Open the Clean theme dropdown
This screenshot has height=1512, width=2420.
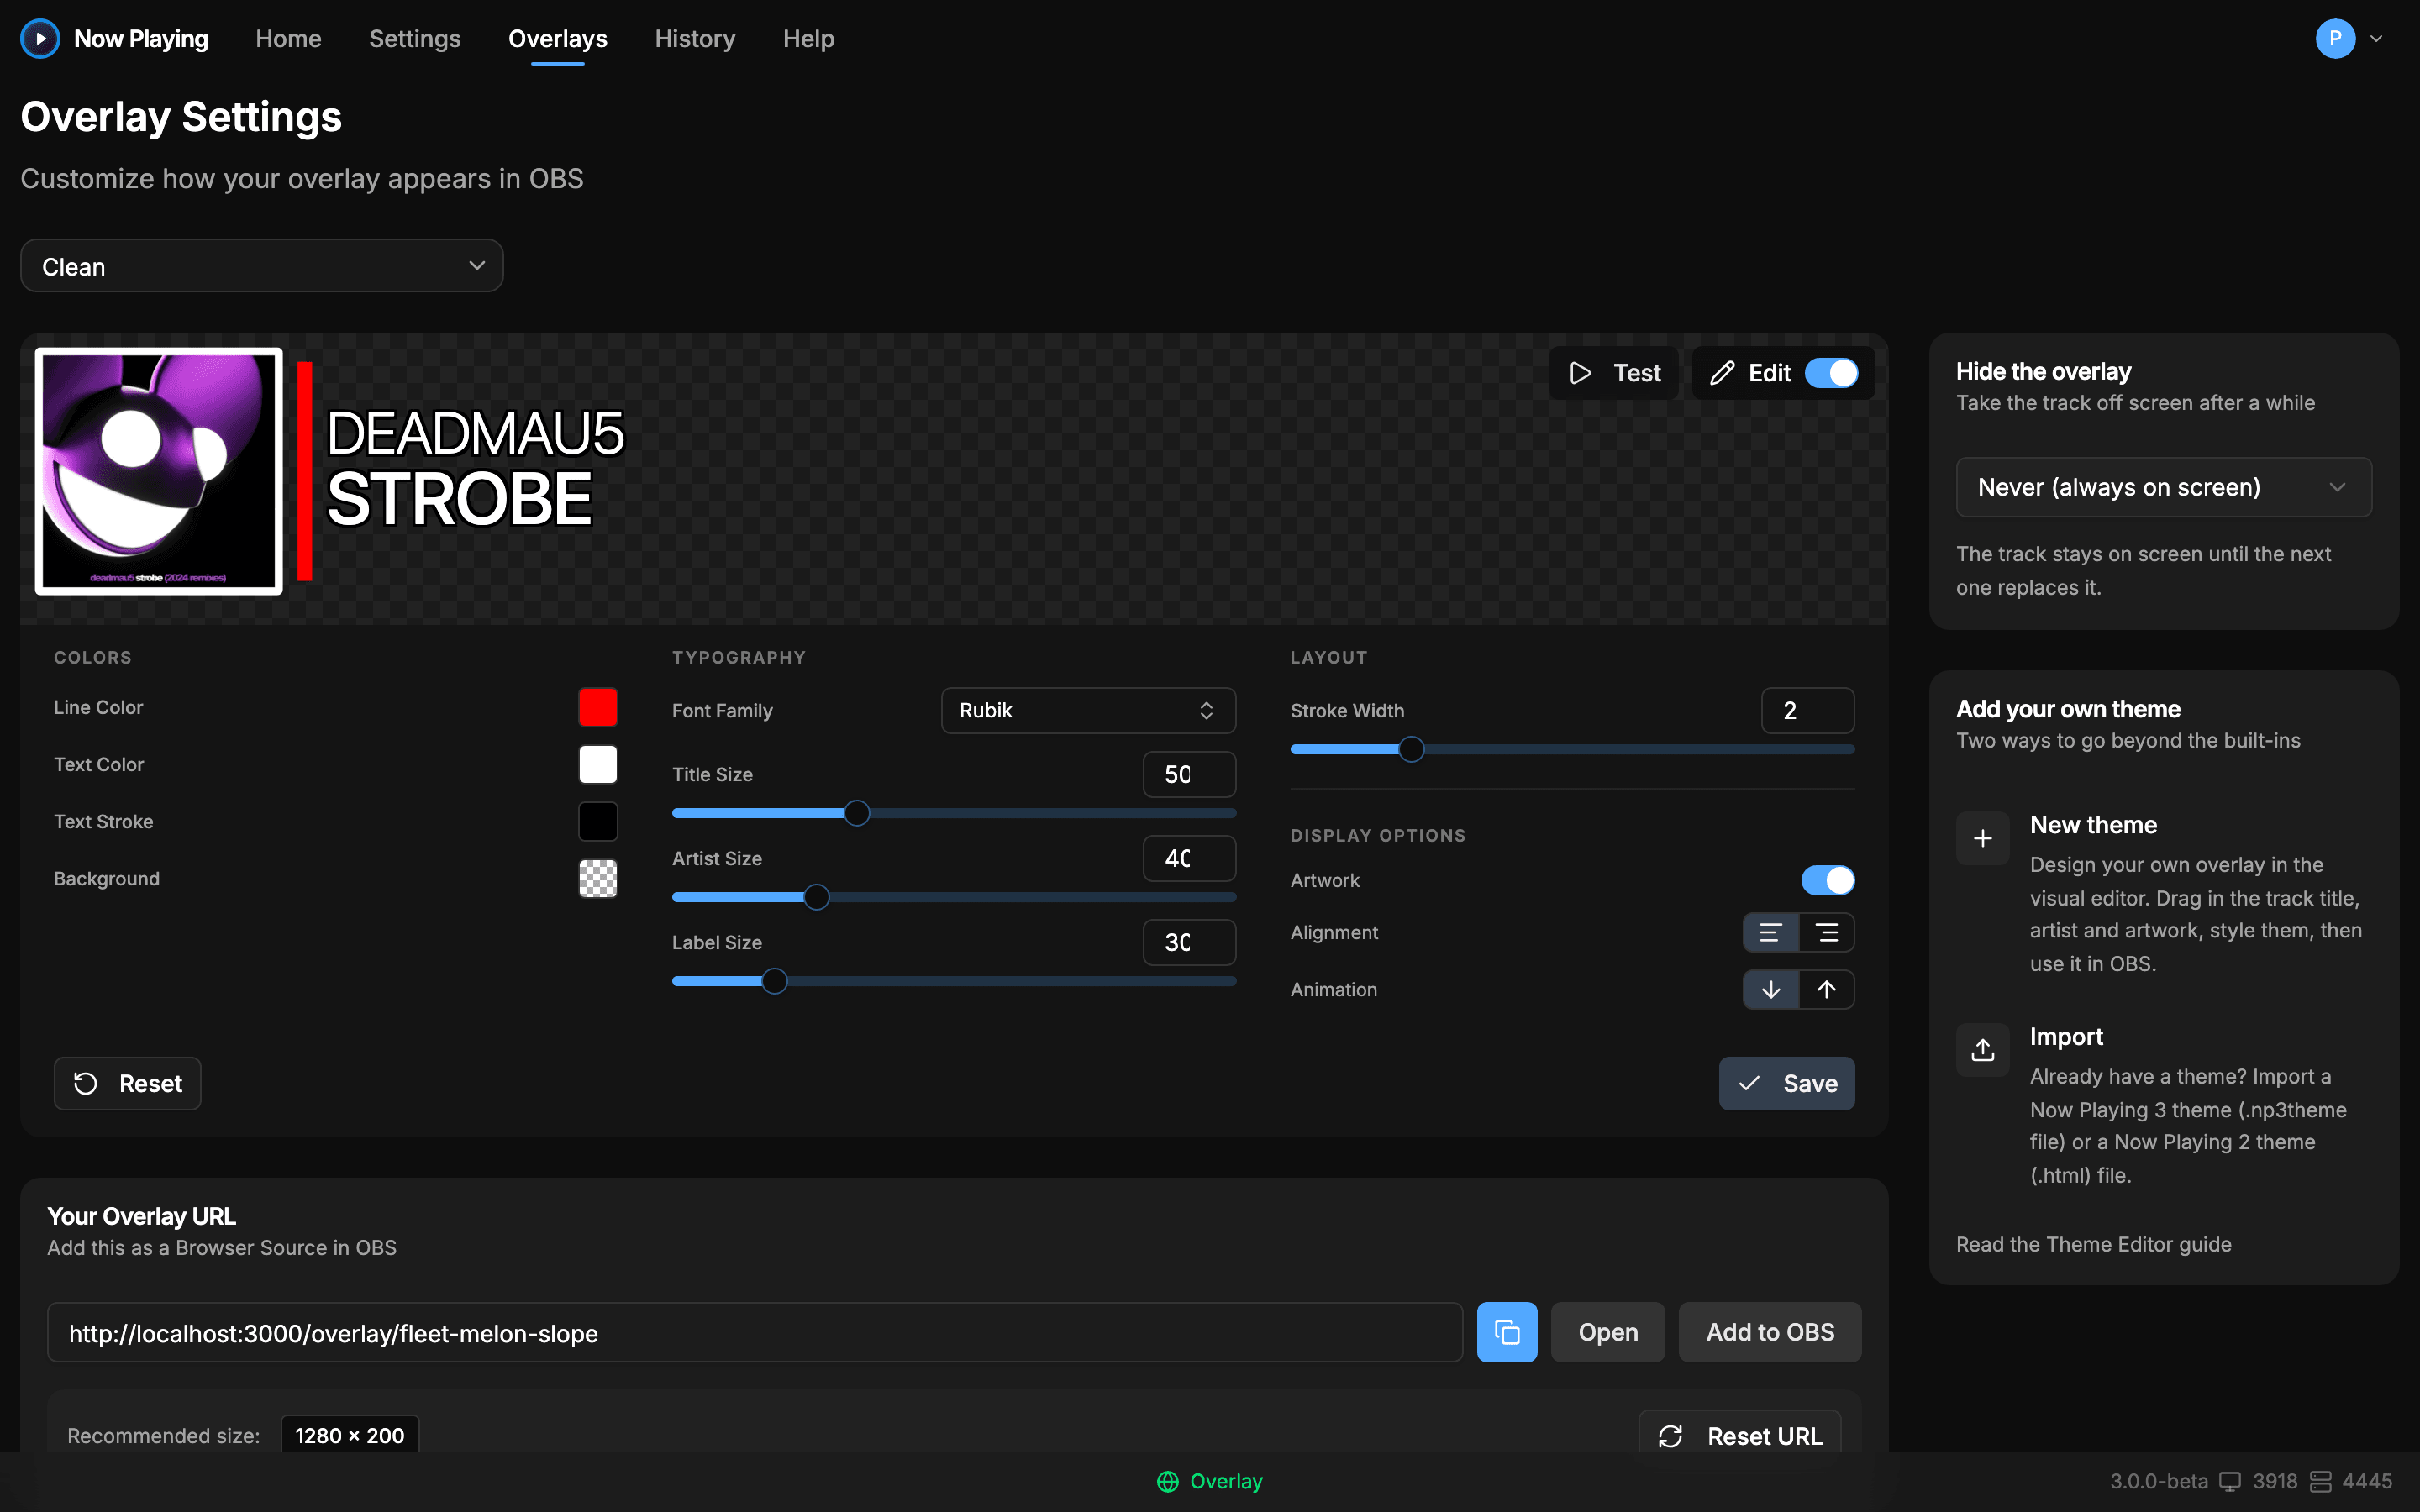pyautogui.click(x=262, y=266)
